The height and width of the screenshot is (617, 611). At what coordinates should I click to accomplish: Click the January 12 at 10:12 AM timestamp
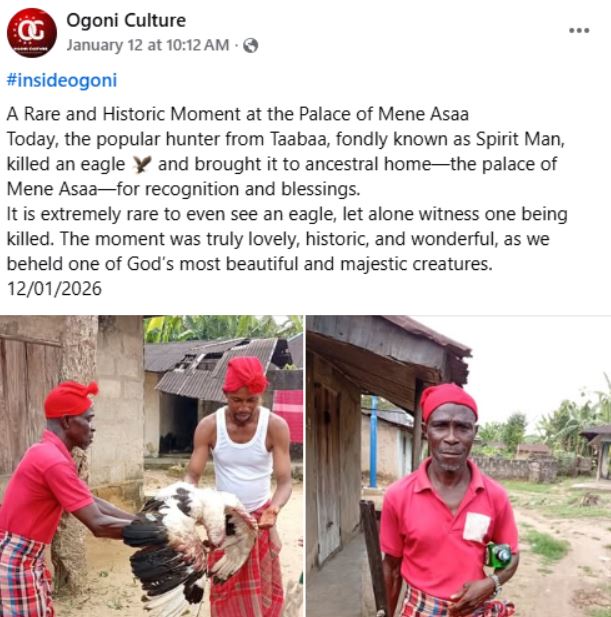click(147, 45)
